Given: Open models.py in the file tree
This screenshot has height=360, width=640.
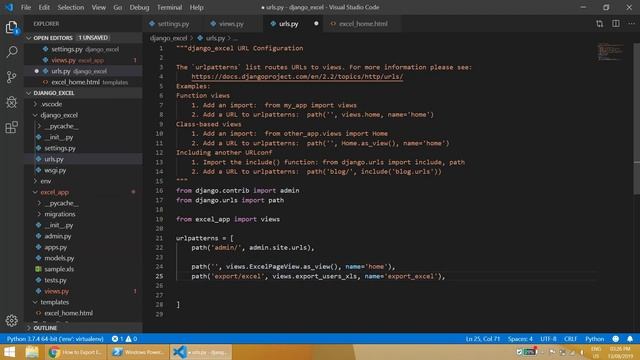Looking at the screenshot, I should (83, 258).
